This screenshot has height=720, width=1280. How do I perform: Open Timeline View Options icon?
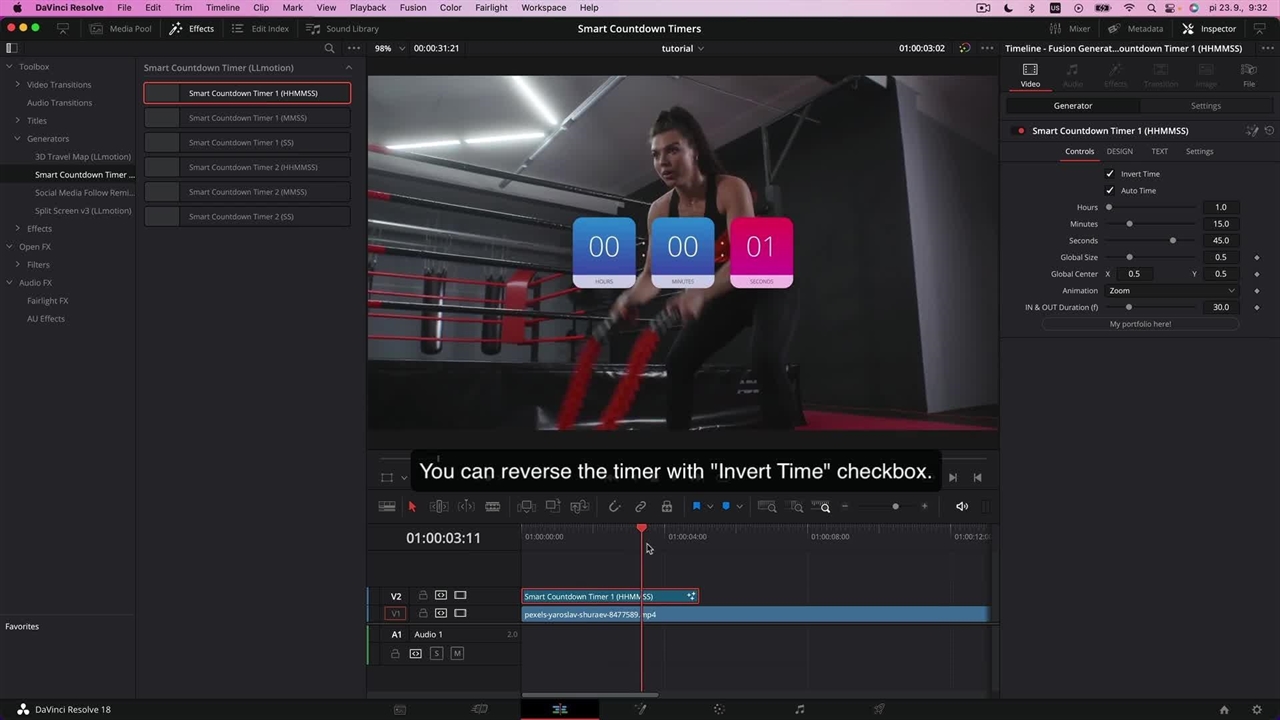coord(387,507)
